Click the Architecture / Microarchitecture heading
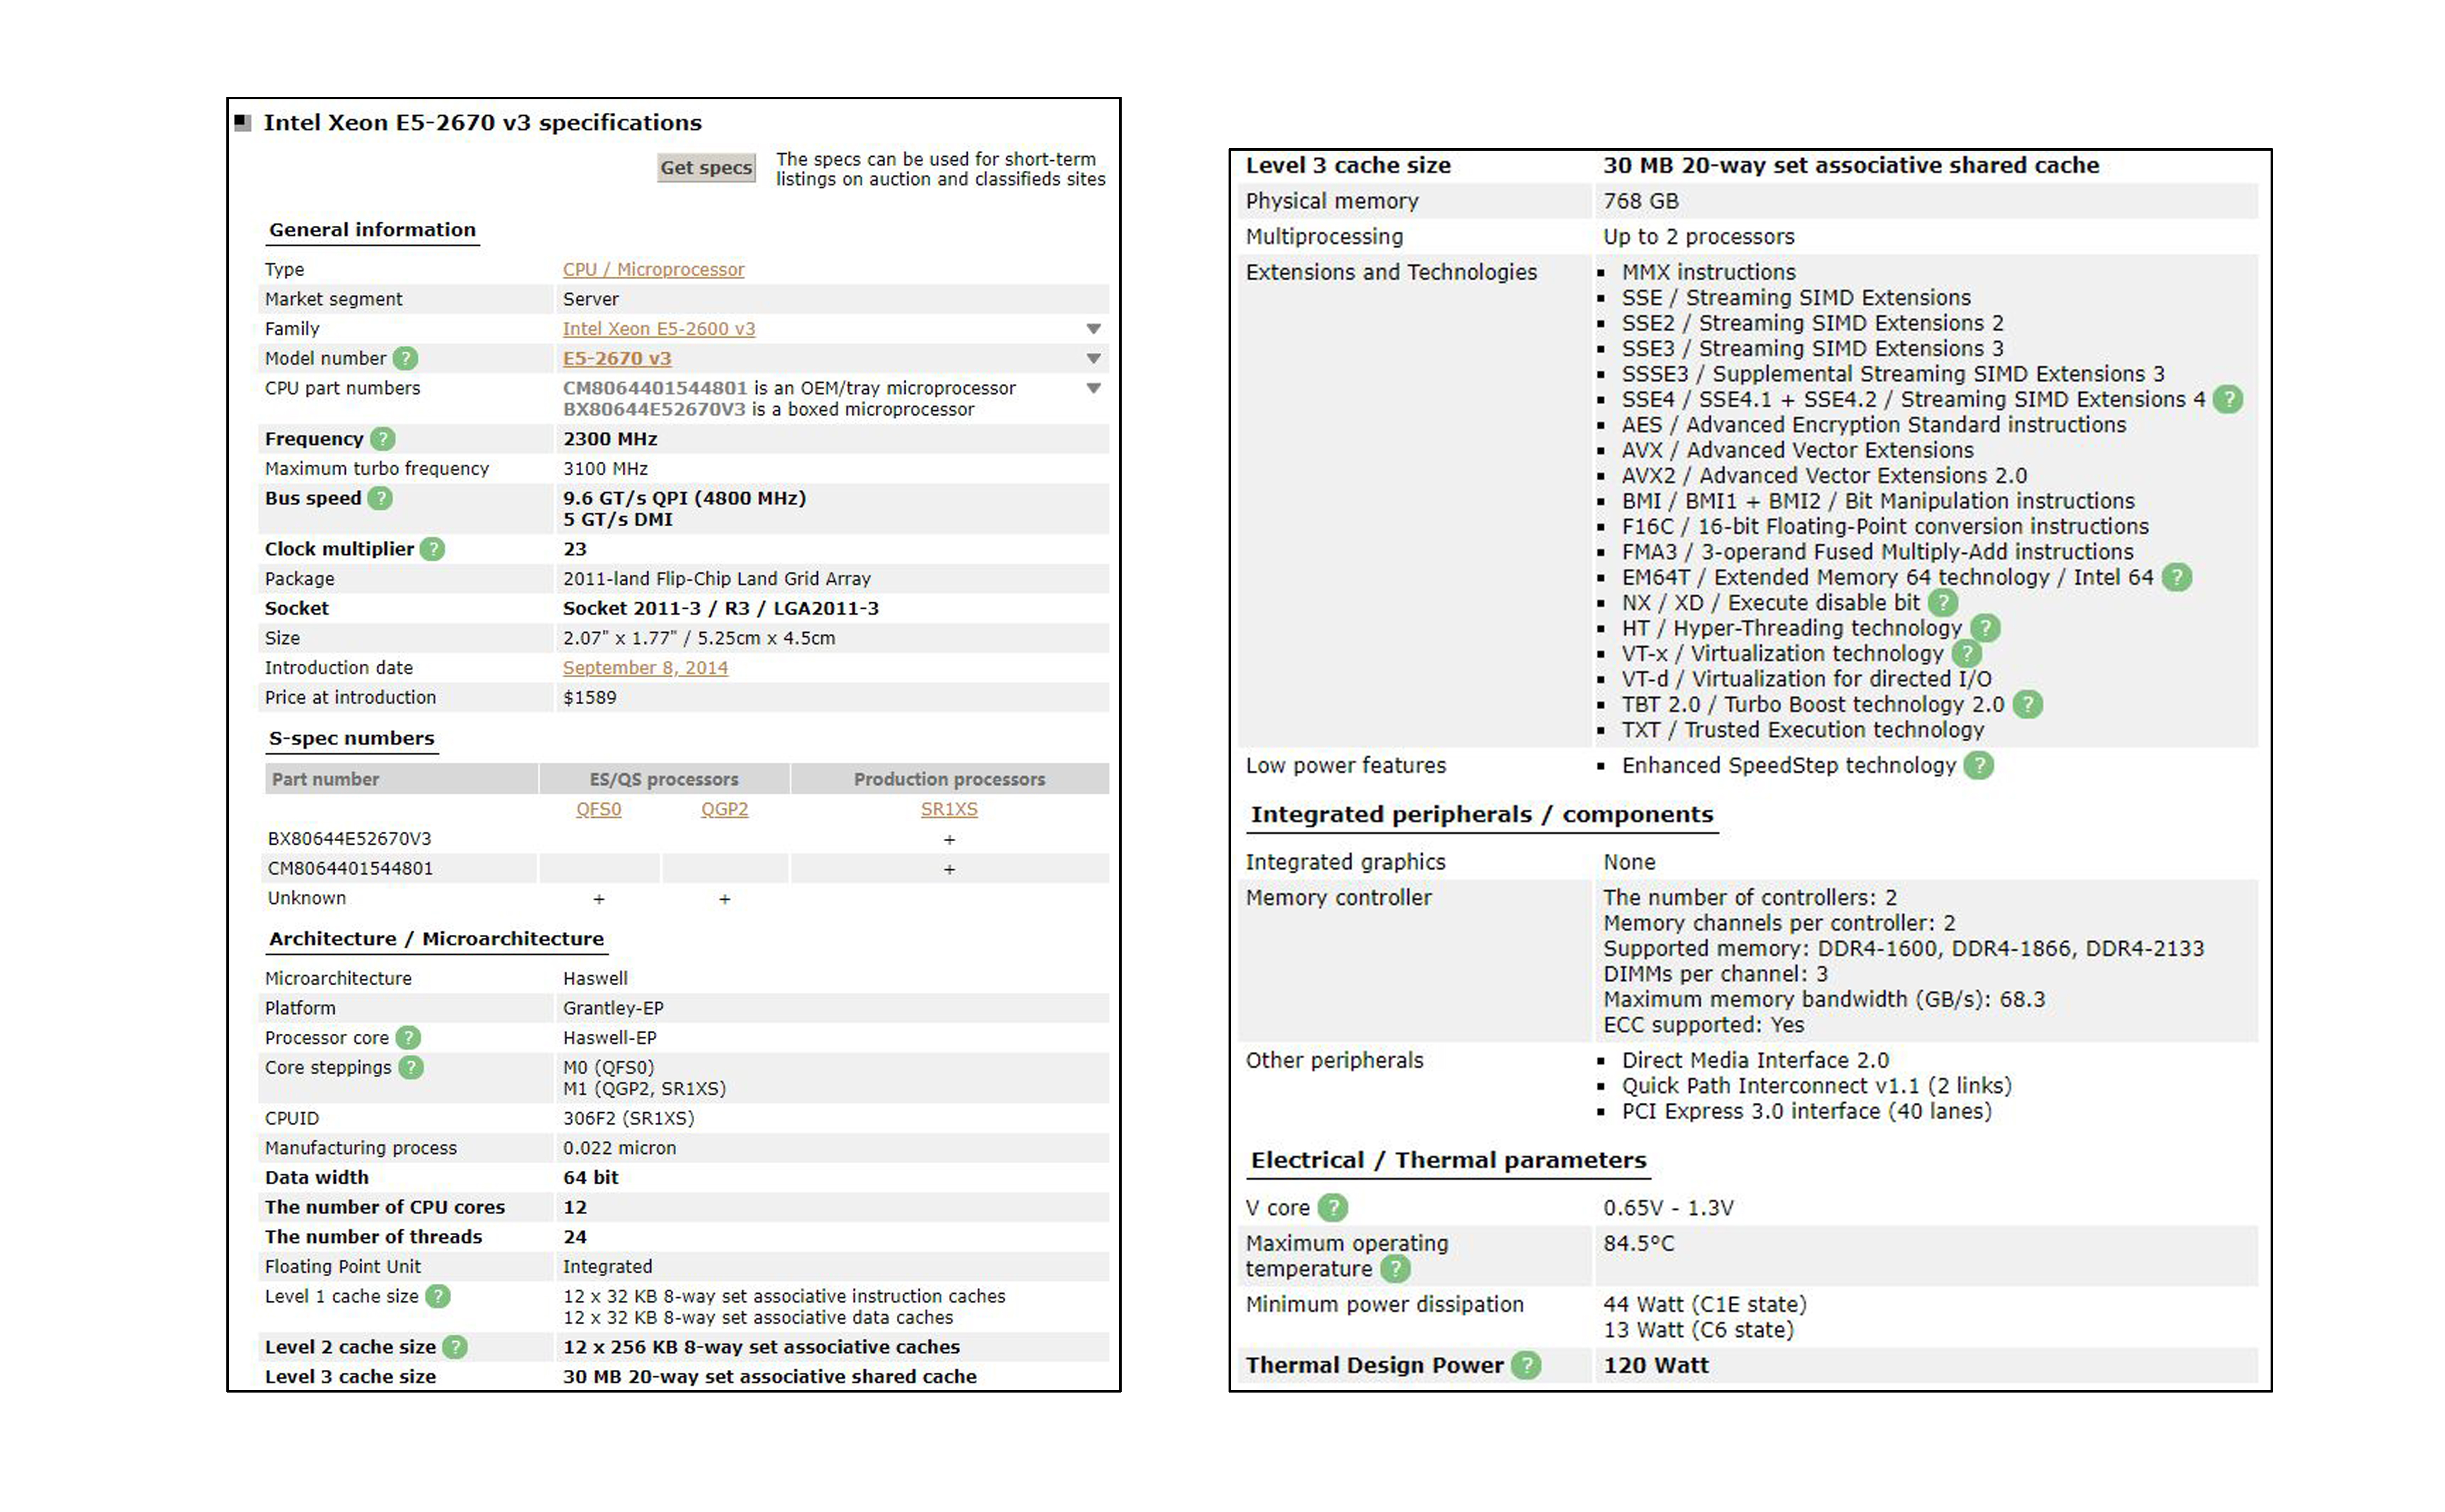This screenshot has width=2445, height=1512. point(436,939)
